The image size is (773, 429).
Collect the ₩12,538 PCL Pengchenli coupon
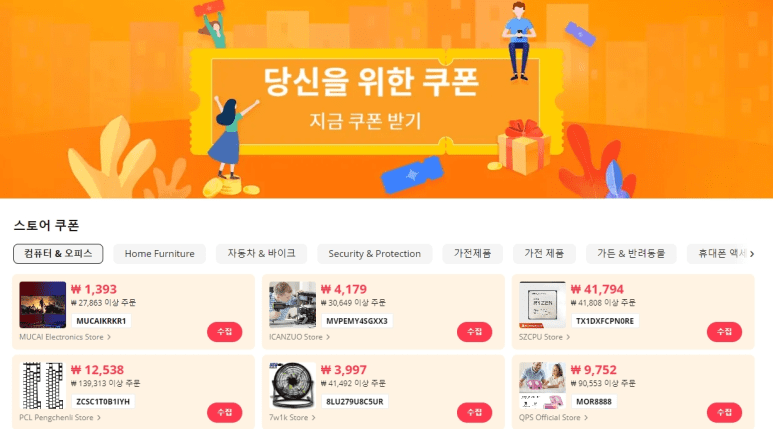point(224,412)
